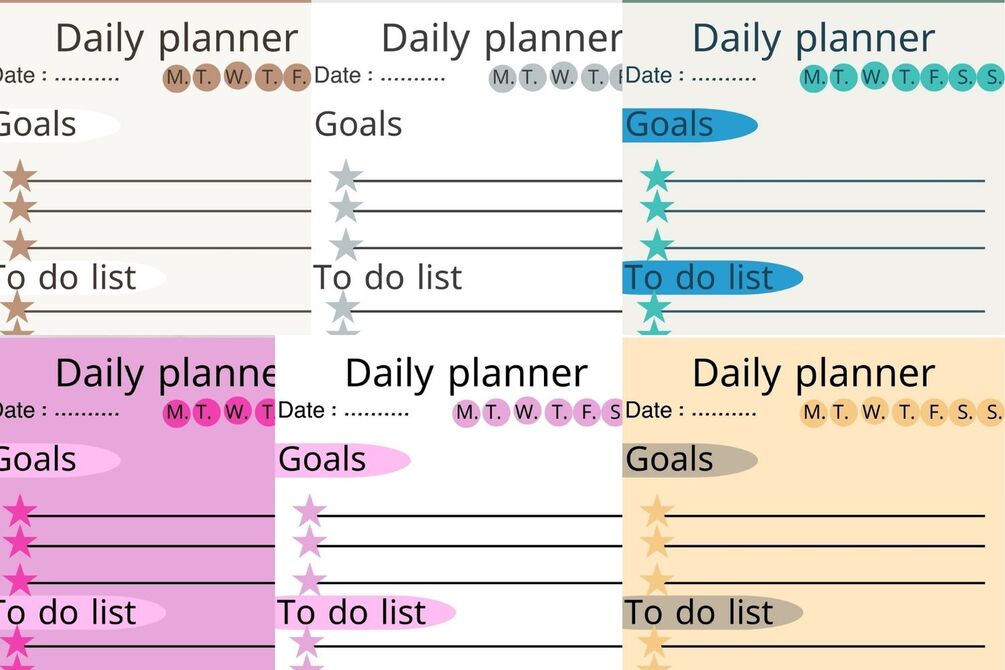Select the gray M. day circle

click(x=502, y=78)
